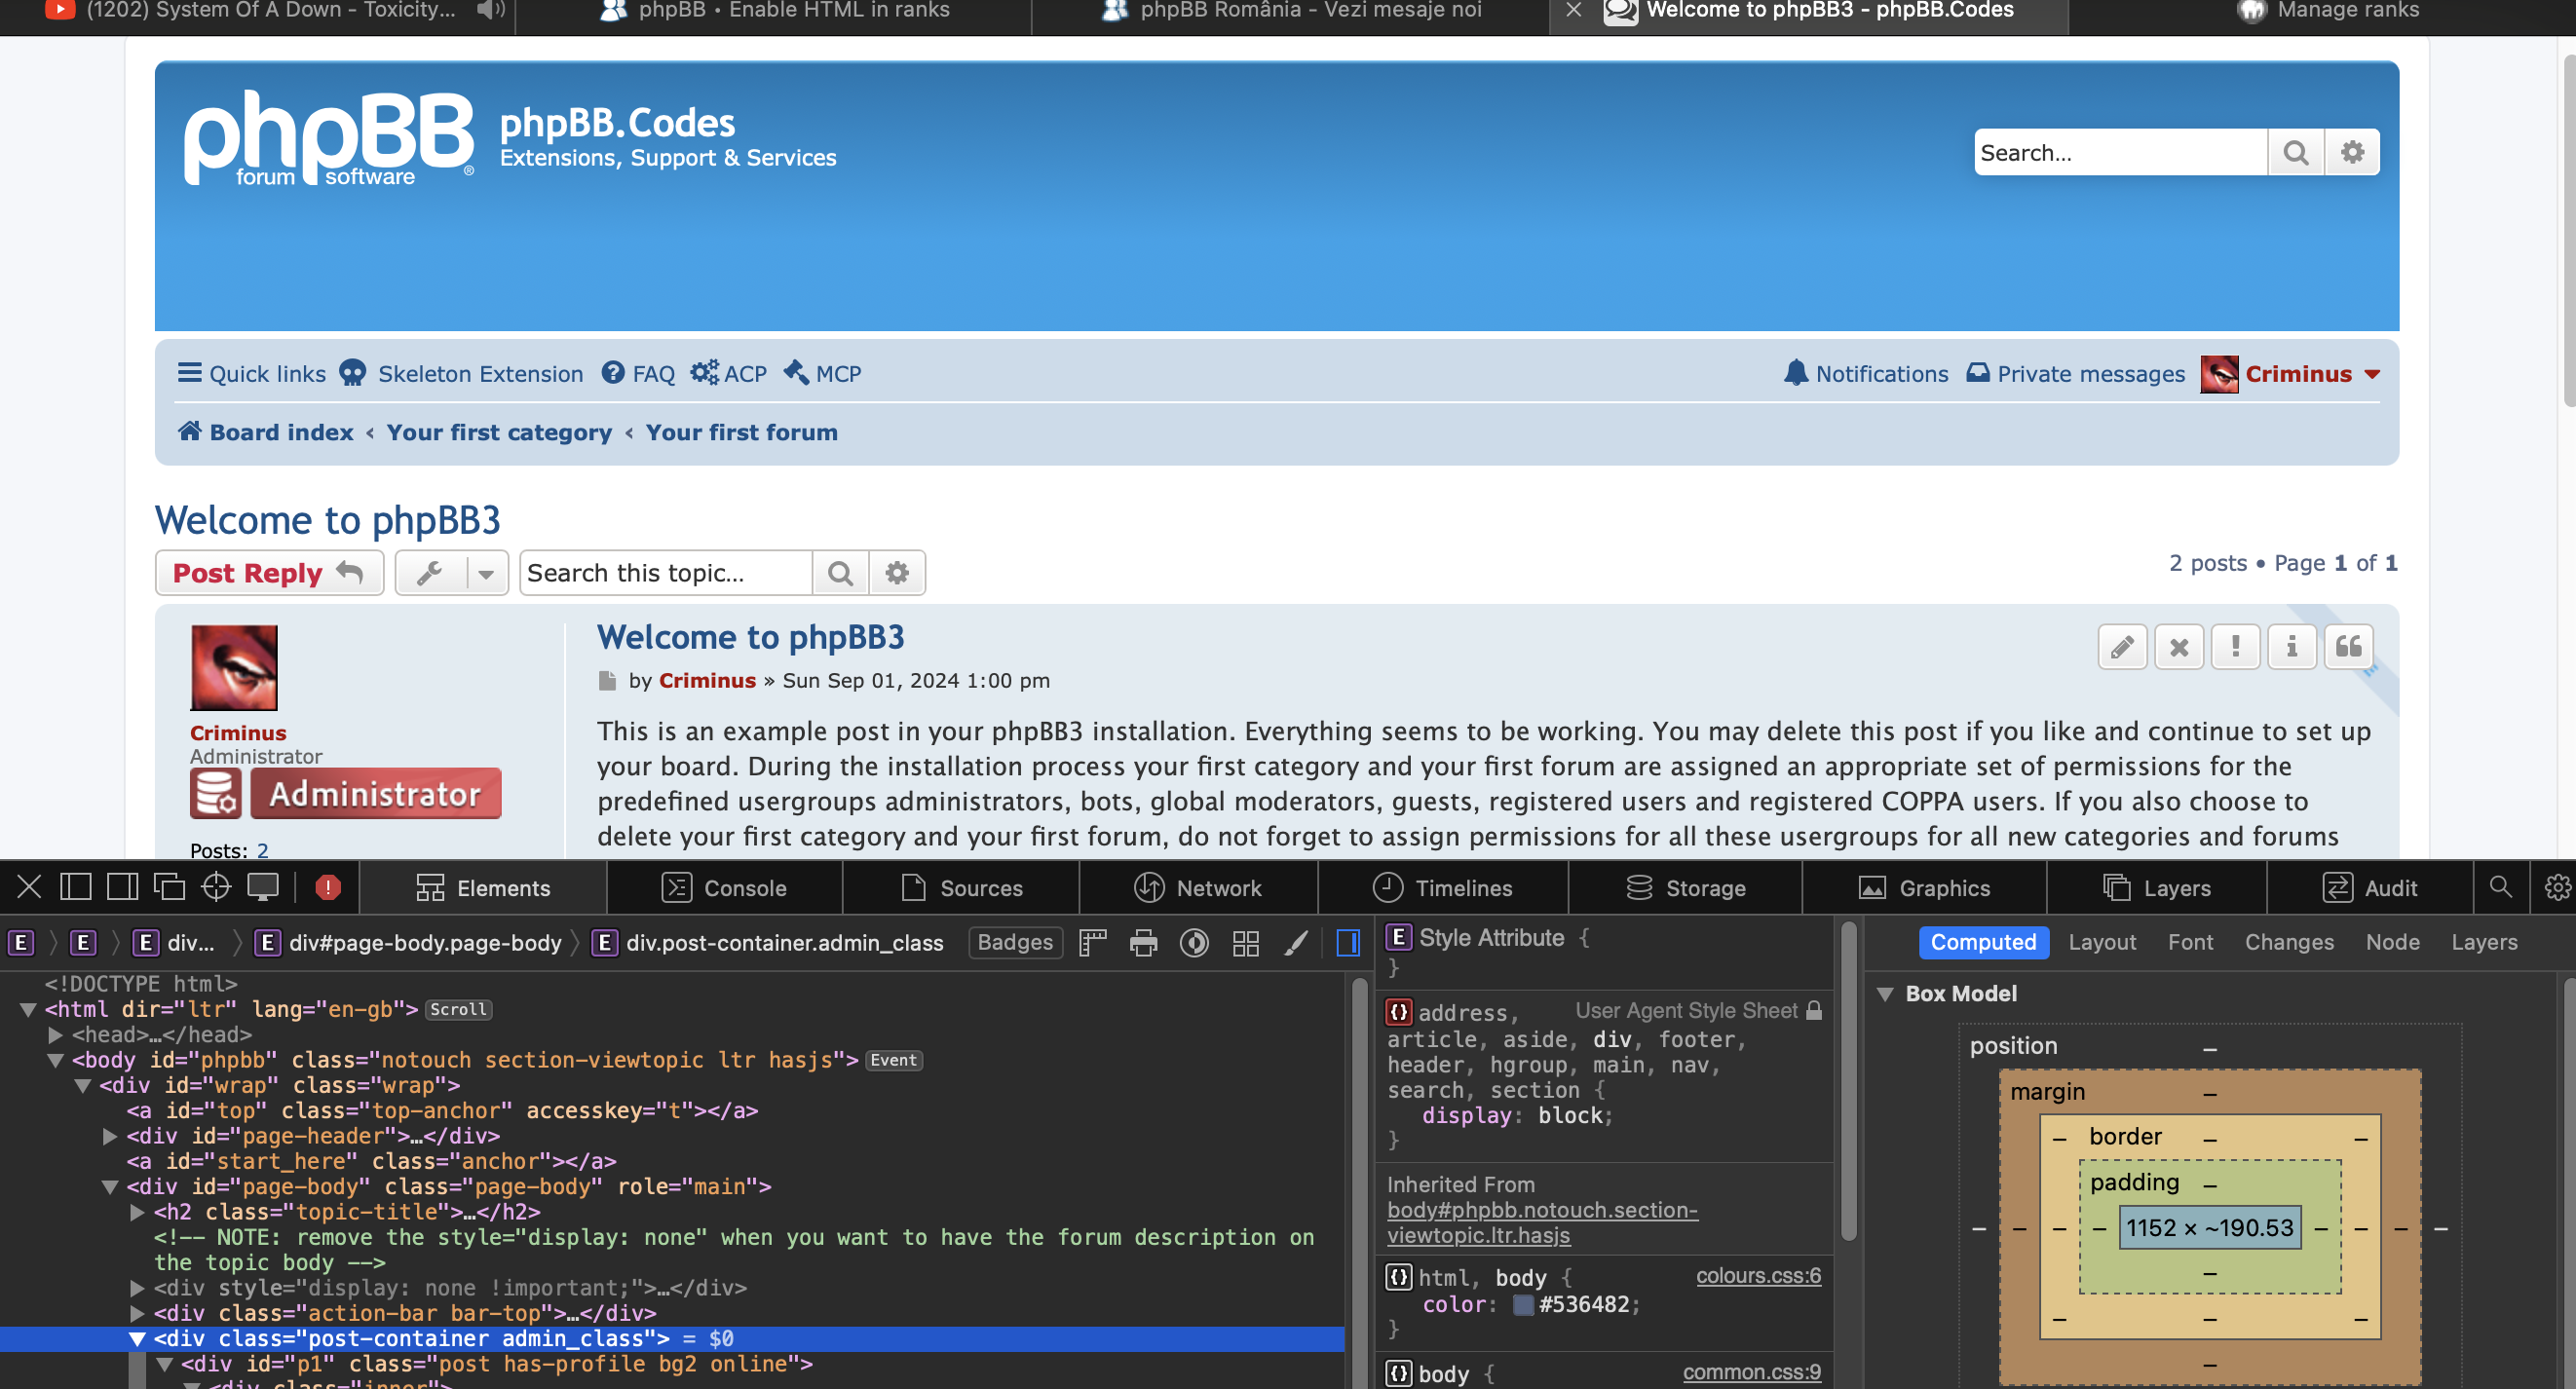Collapse the body#phpbb element node
2576x1389 pixels.
pos(56,1060)
